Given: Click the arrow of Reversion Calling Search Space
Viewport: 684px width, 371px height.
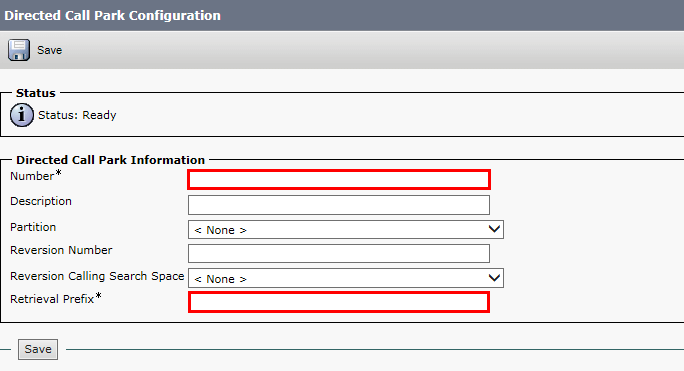Looking at the screenshot, I should 494,278.
